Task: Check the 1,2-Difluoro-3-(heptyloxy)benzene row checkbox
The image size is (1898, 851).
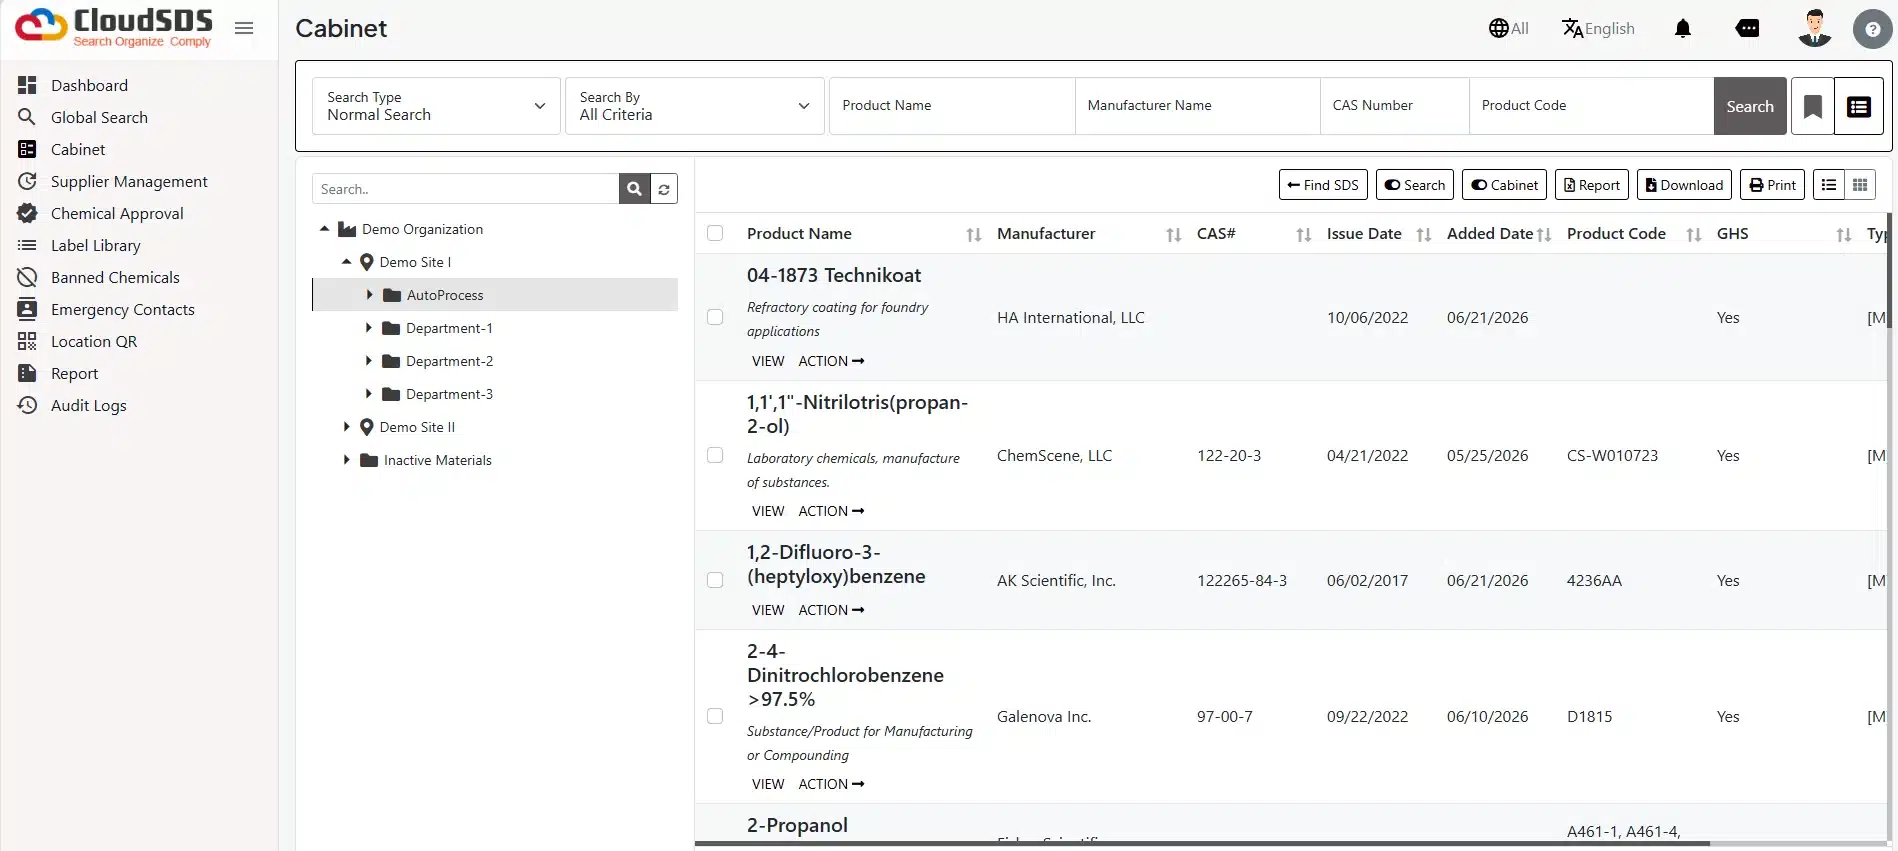Action: click(715, 580)
